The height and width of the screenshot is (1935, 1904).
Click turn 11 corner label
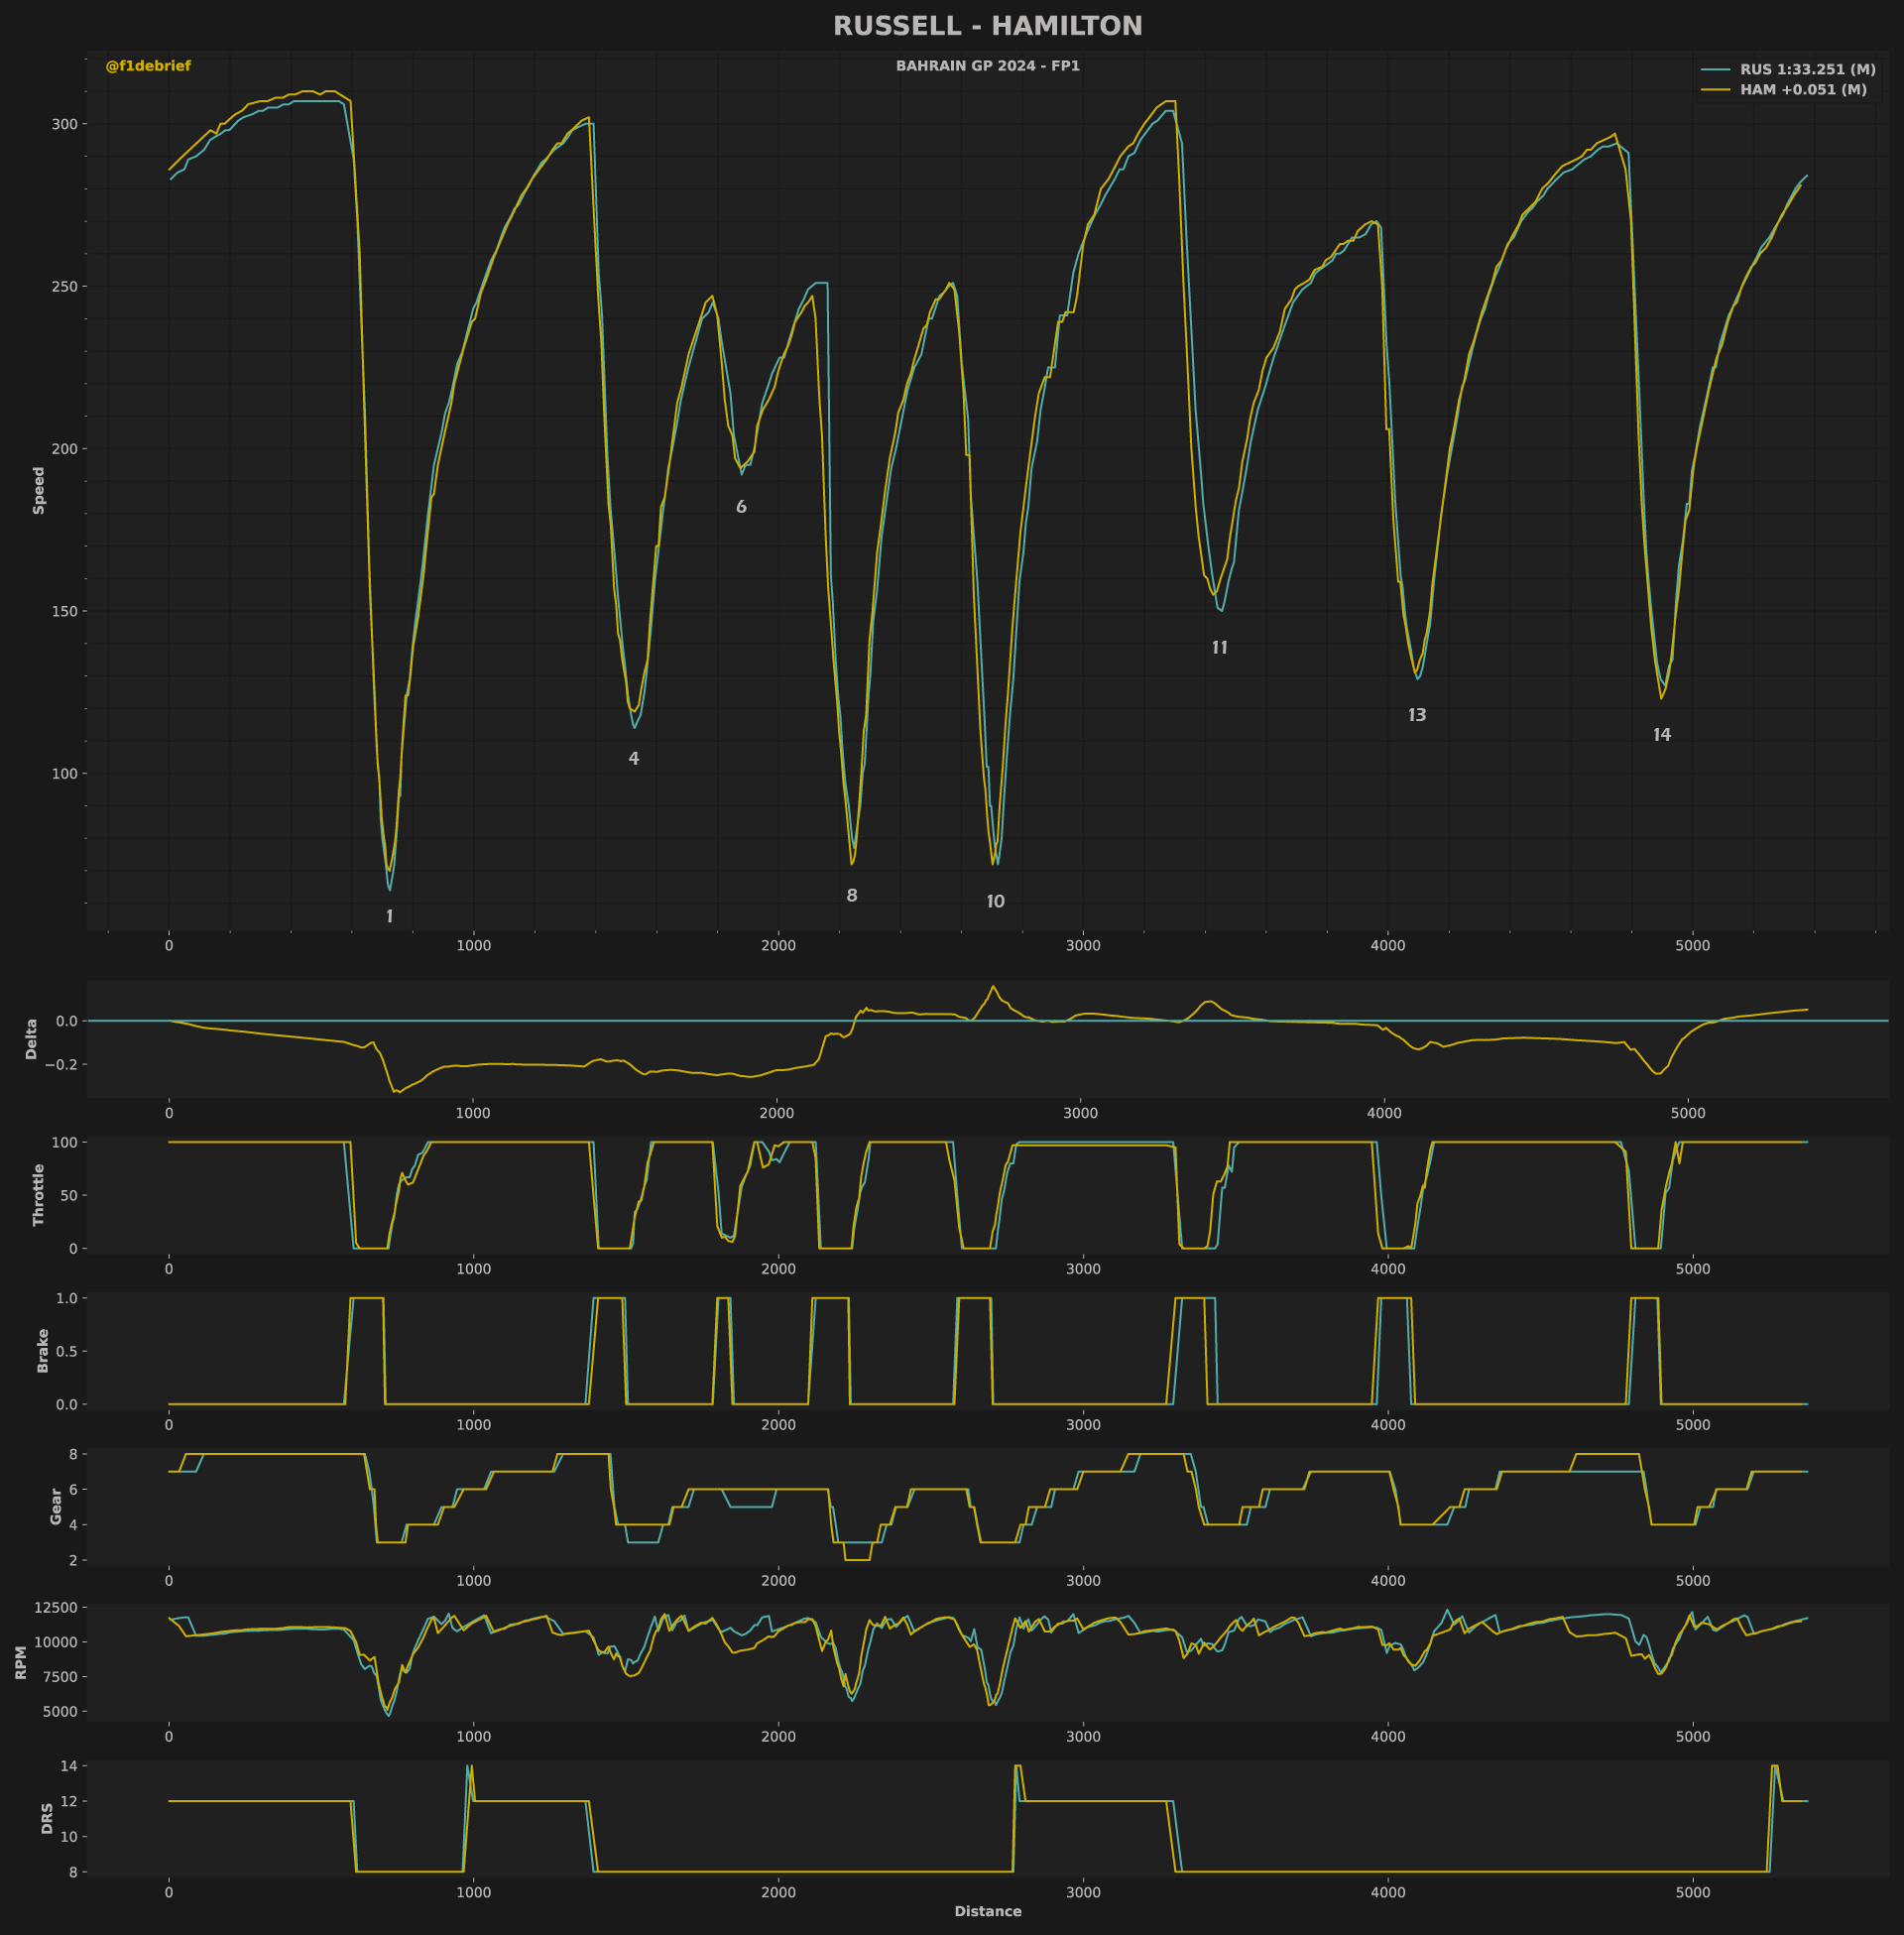click(1219, 648)
